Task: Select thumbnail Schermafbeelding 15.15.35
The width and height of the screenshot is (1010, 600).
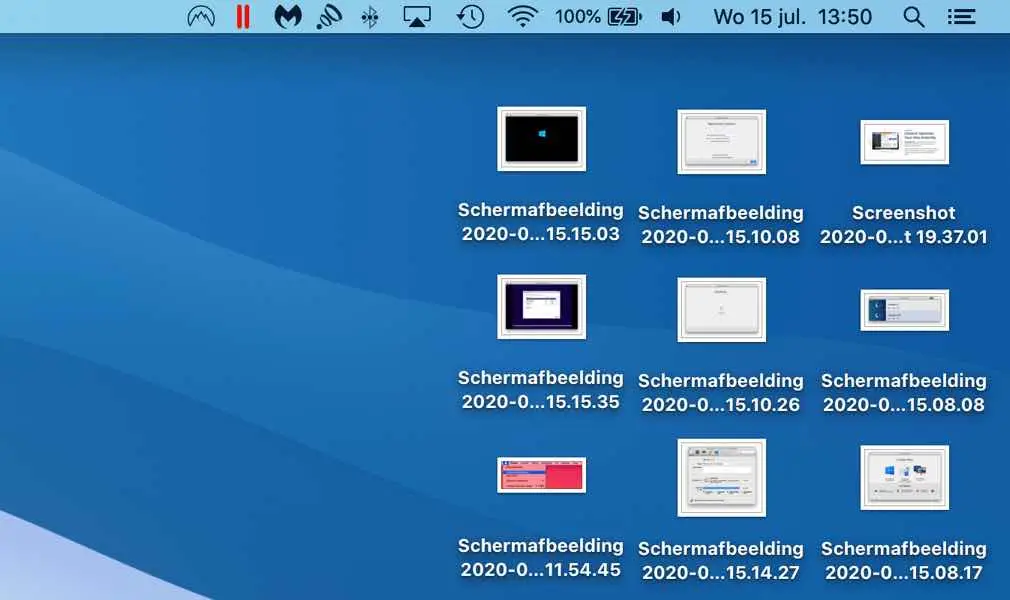Action: coord(541,307)
